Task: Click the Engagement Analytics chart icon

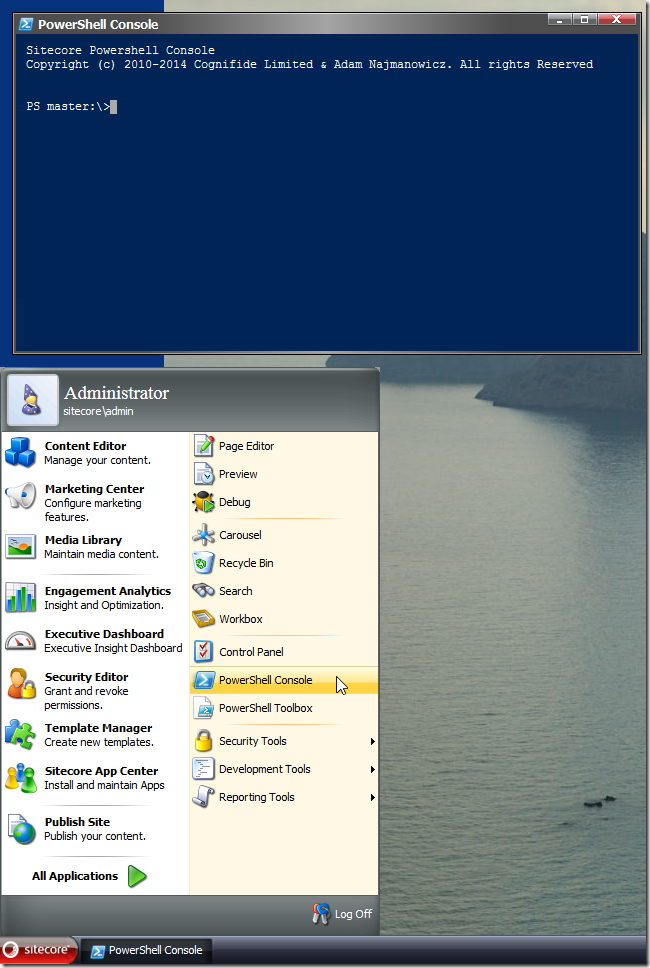Action: click(20, 598)
